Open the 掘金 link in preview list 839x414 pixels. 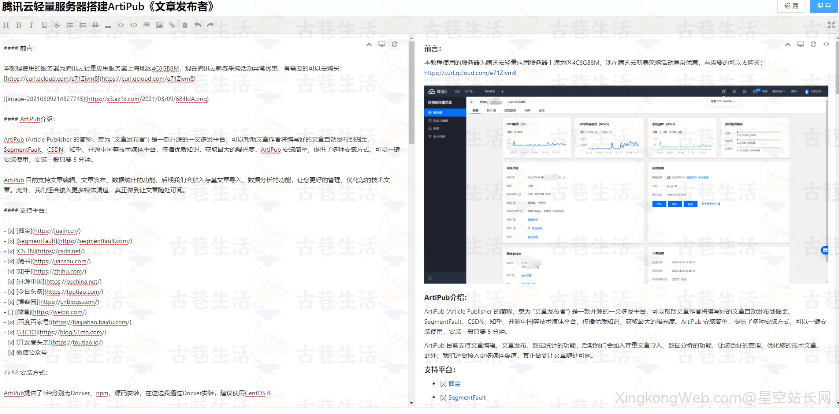[454, 384]
